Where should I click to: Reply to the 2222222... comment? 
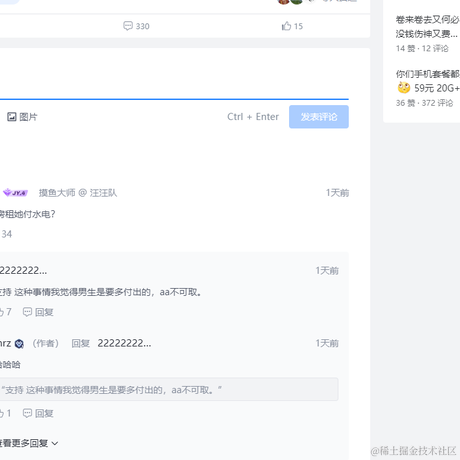pyautogui.click(x=38, y=312)
